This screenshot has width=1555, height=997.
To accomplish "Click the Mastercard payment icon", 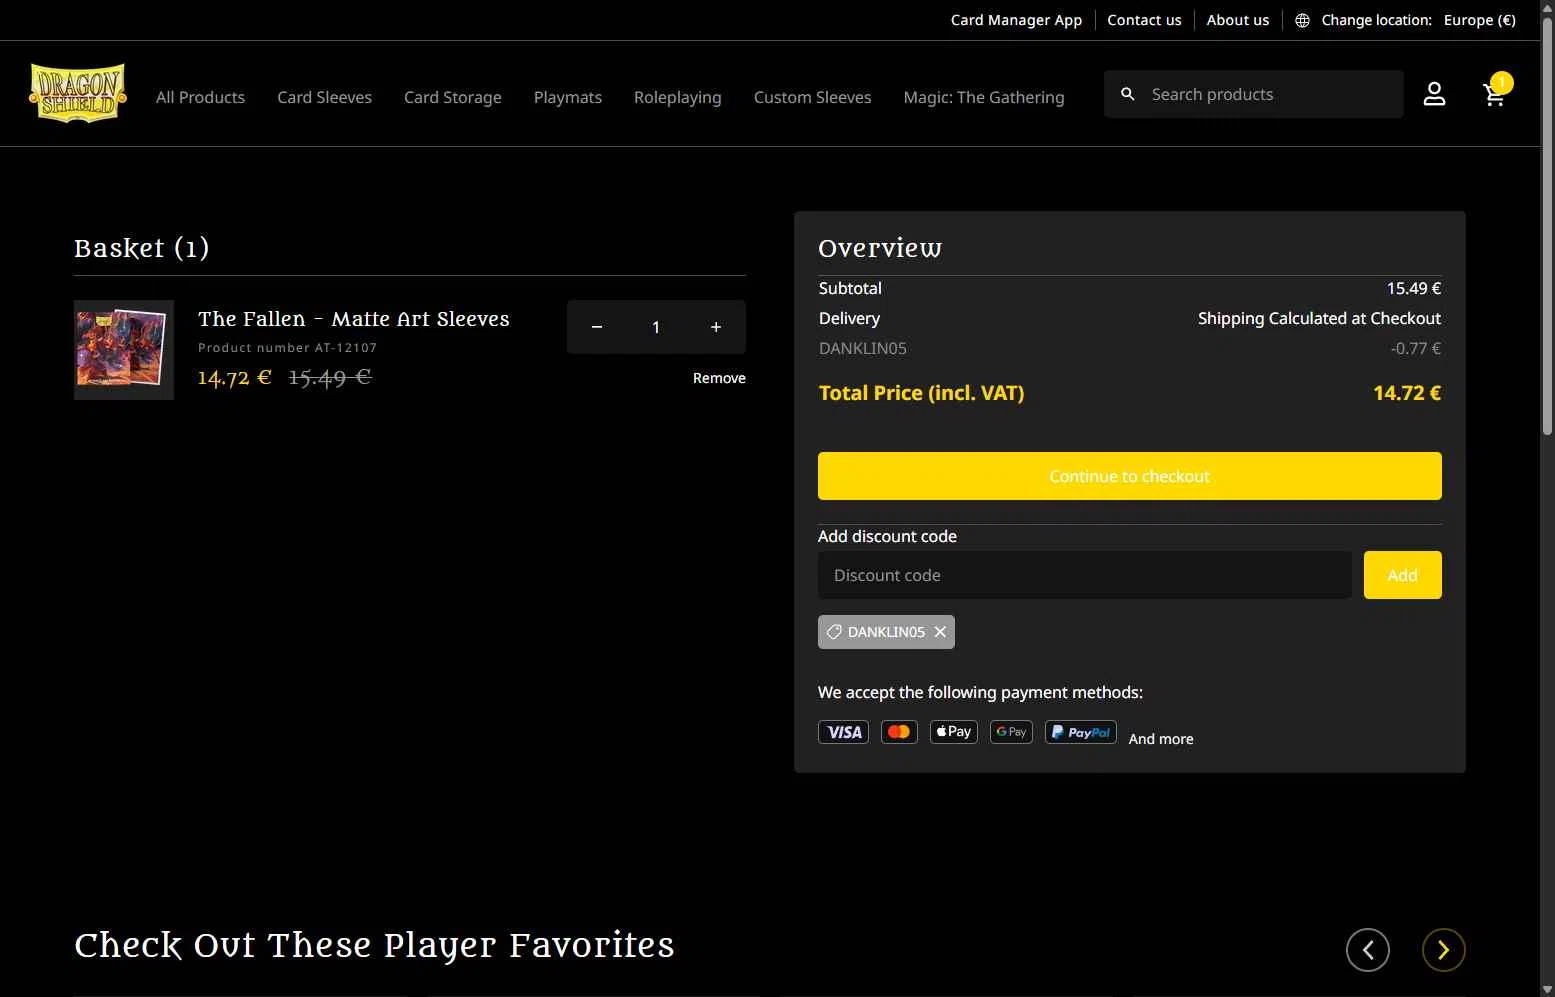I will pyautogui.click(x=899, y=732).
